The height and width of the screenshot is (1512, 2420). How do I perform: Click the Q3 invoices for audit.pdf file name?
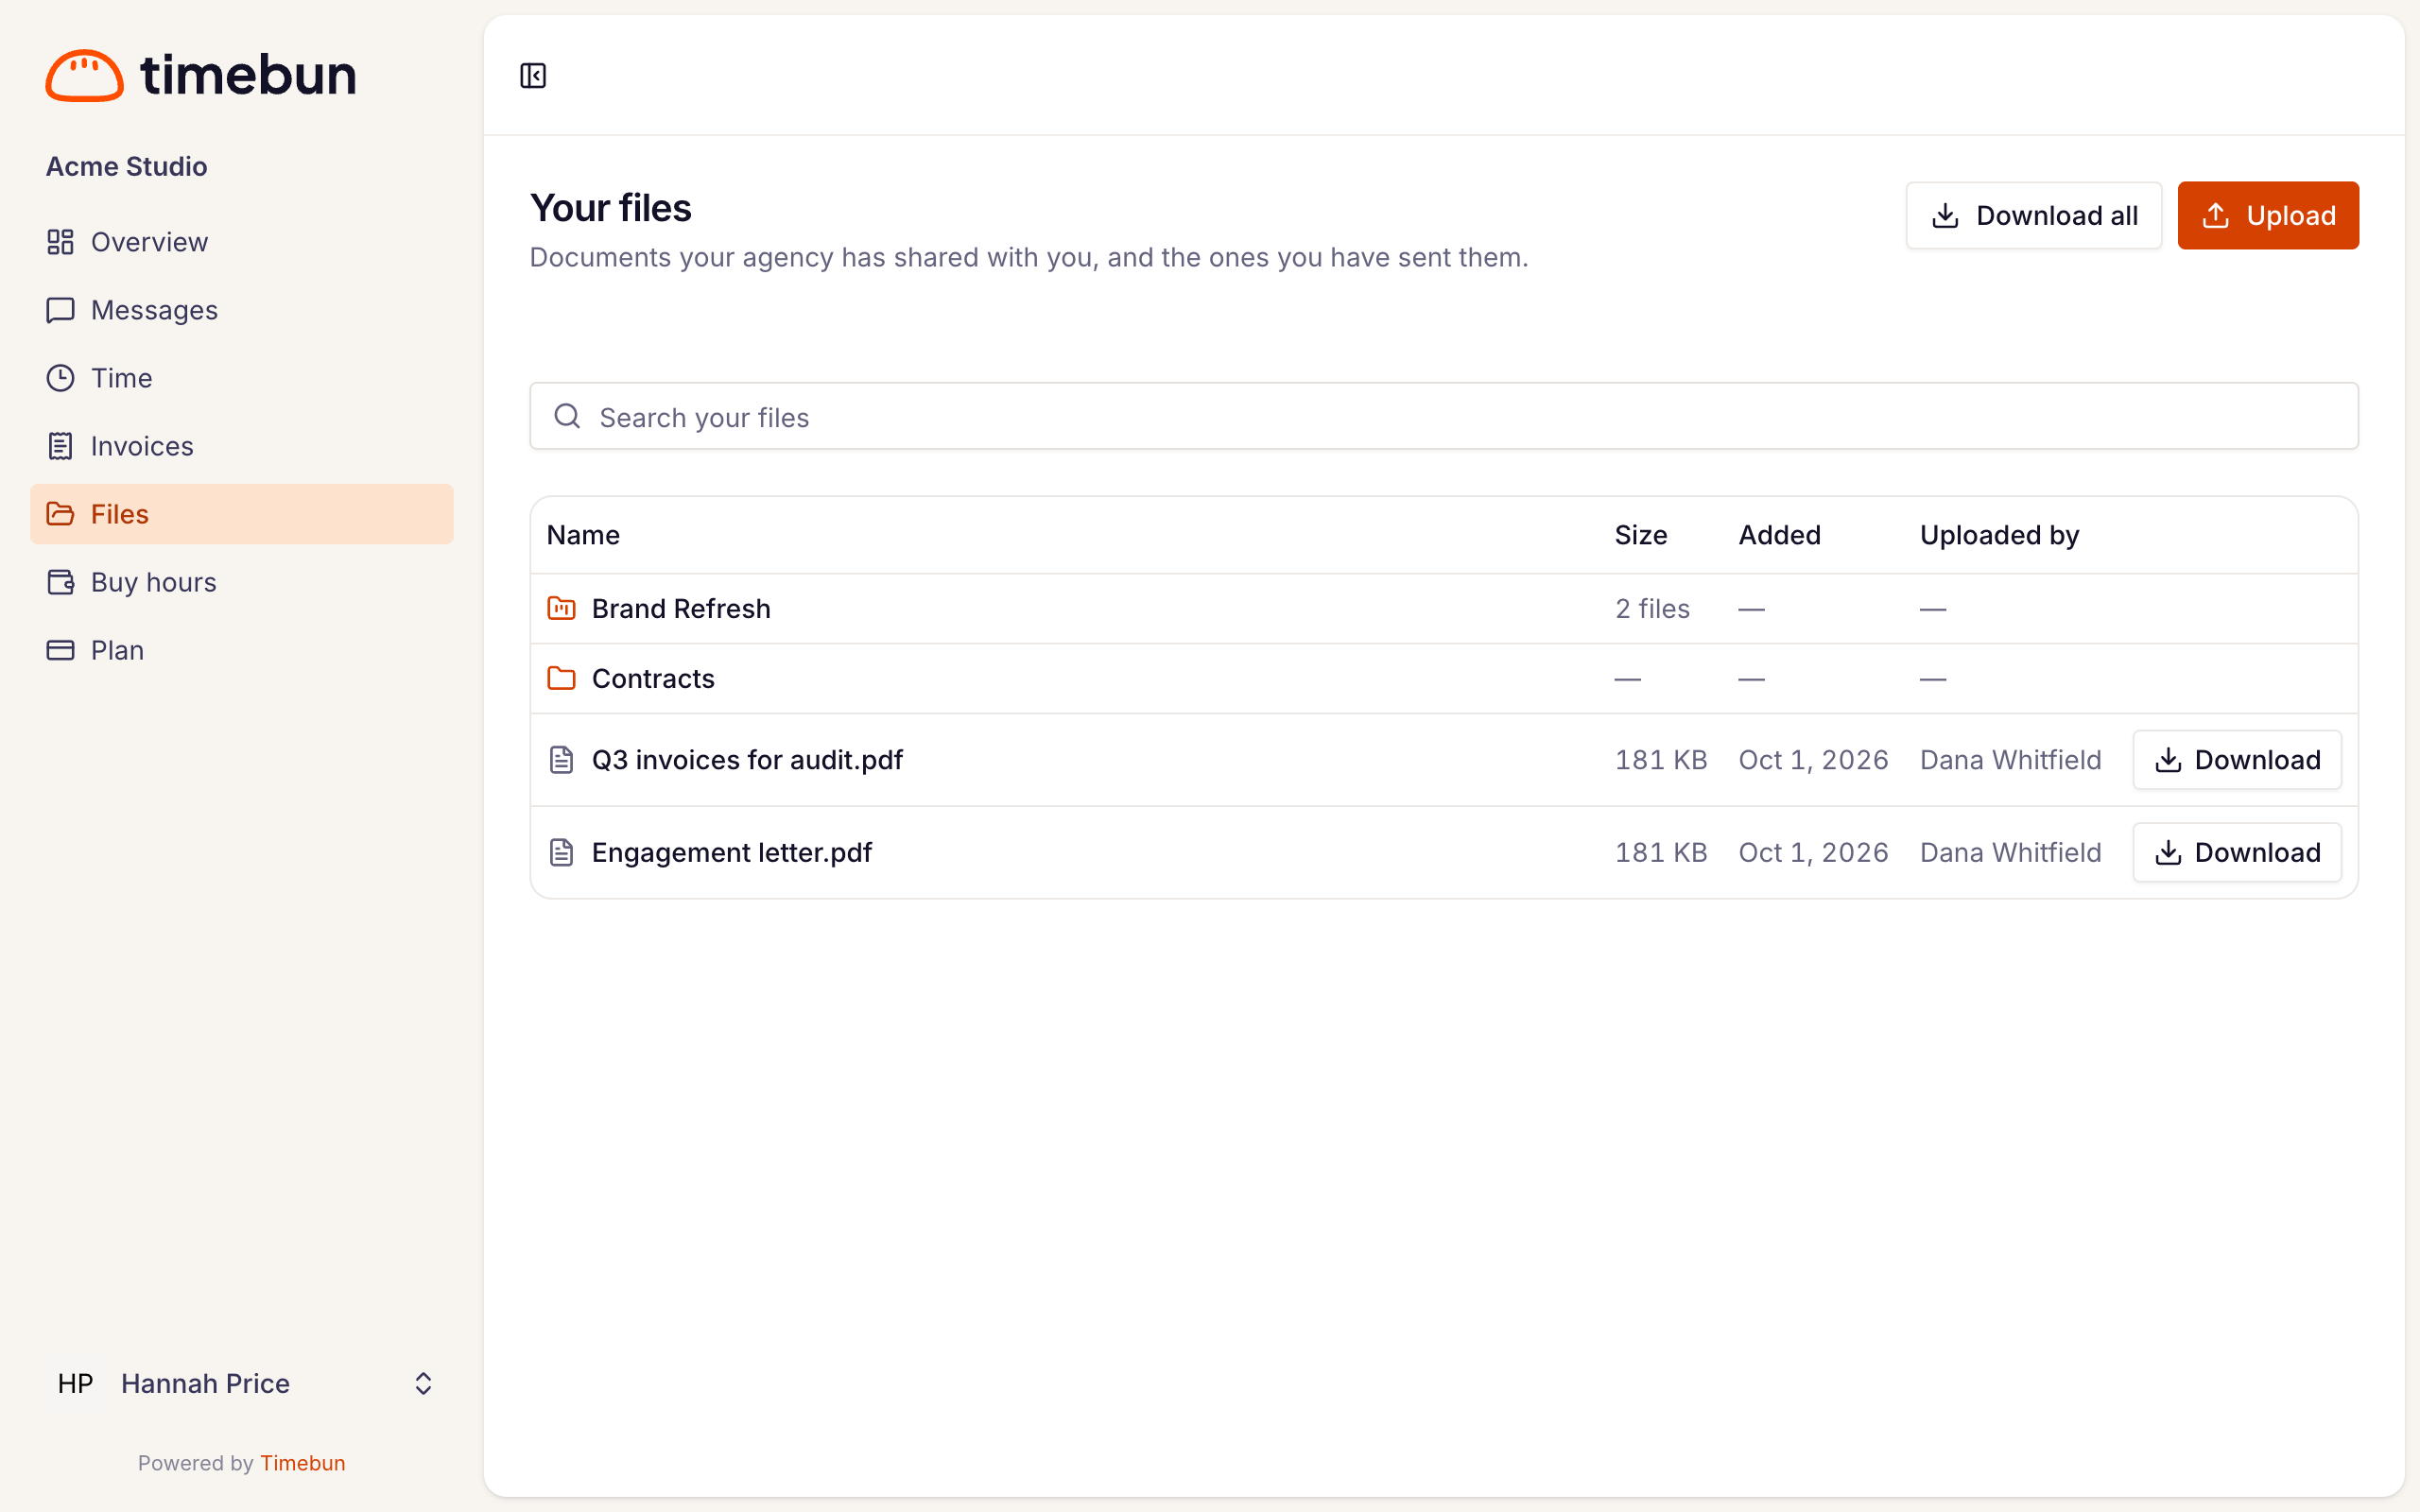747,760
